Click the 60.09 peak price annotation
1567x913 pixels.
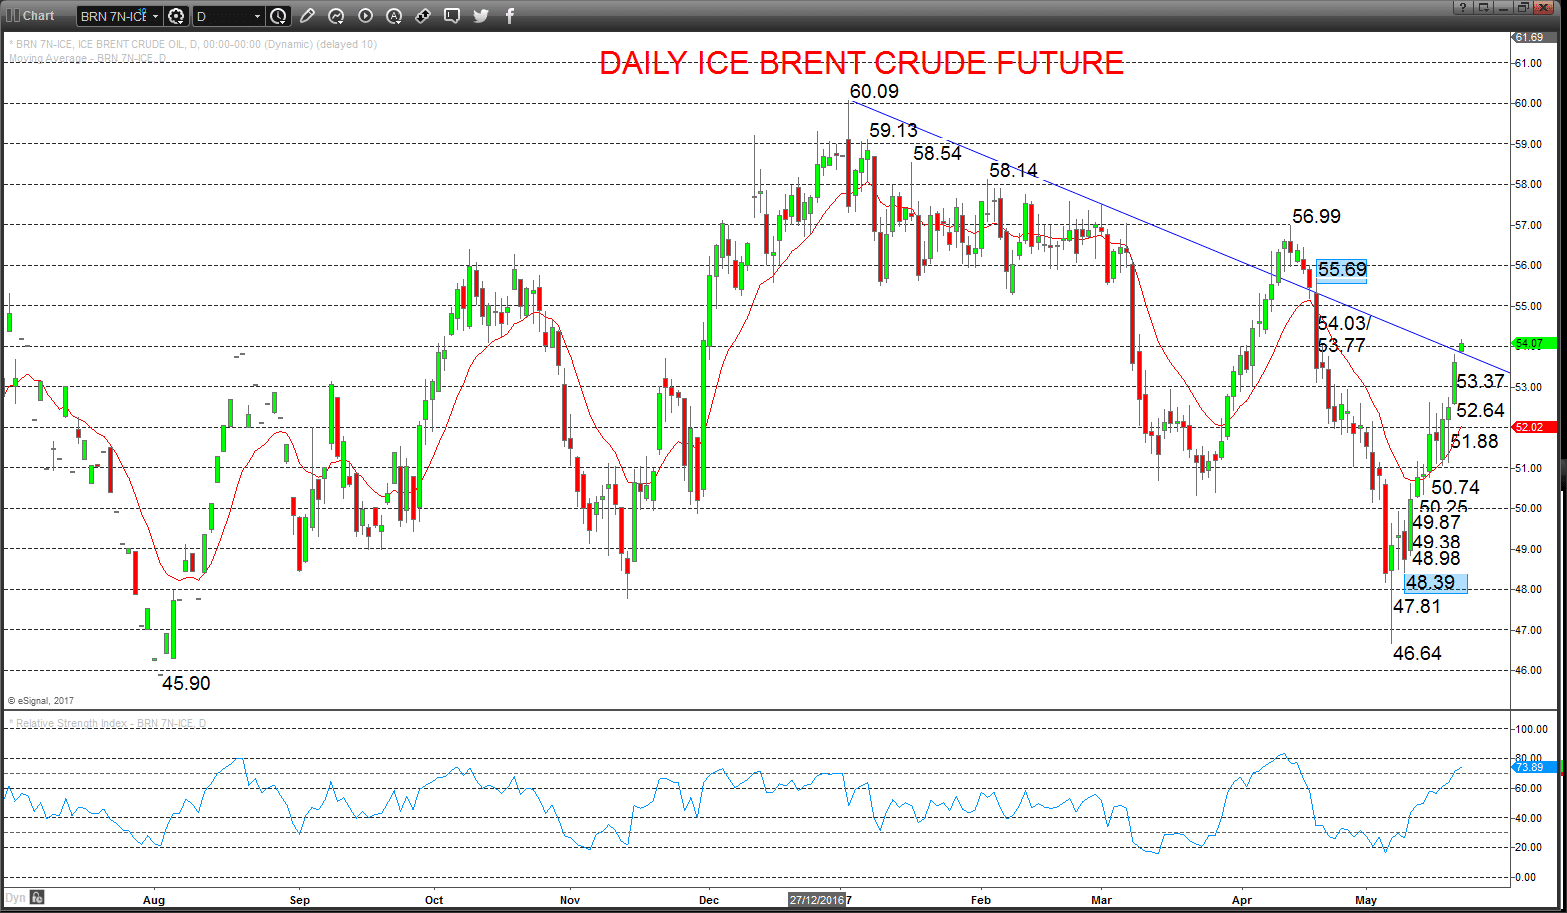point(874,91)
